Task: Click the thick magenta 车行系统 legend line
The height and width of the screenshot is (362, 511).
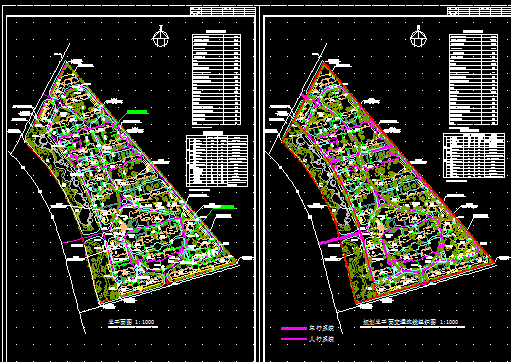Action: pos(294,328)
